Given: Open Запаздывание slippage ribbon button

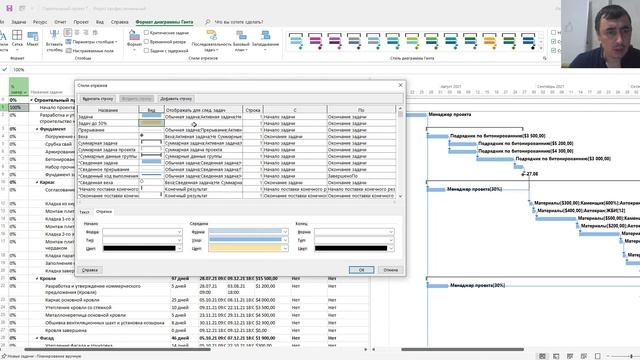Looking at the screenshot, I should 265,41.
